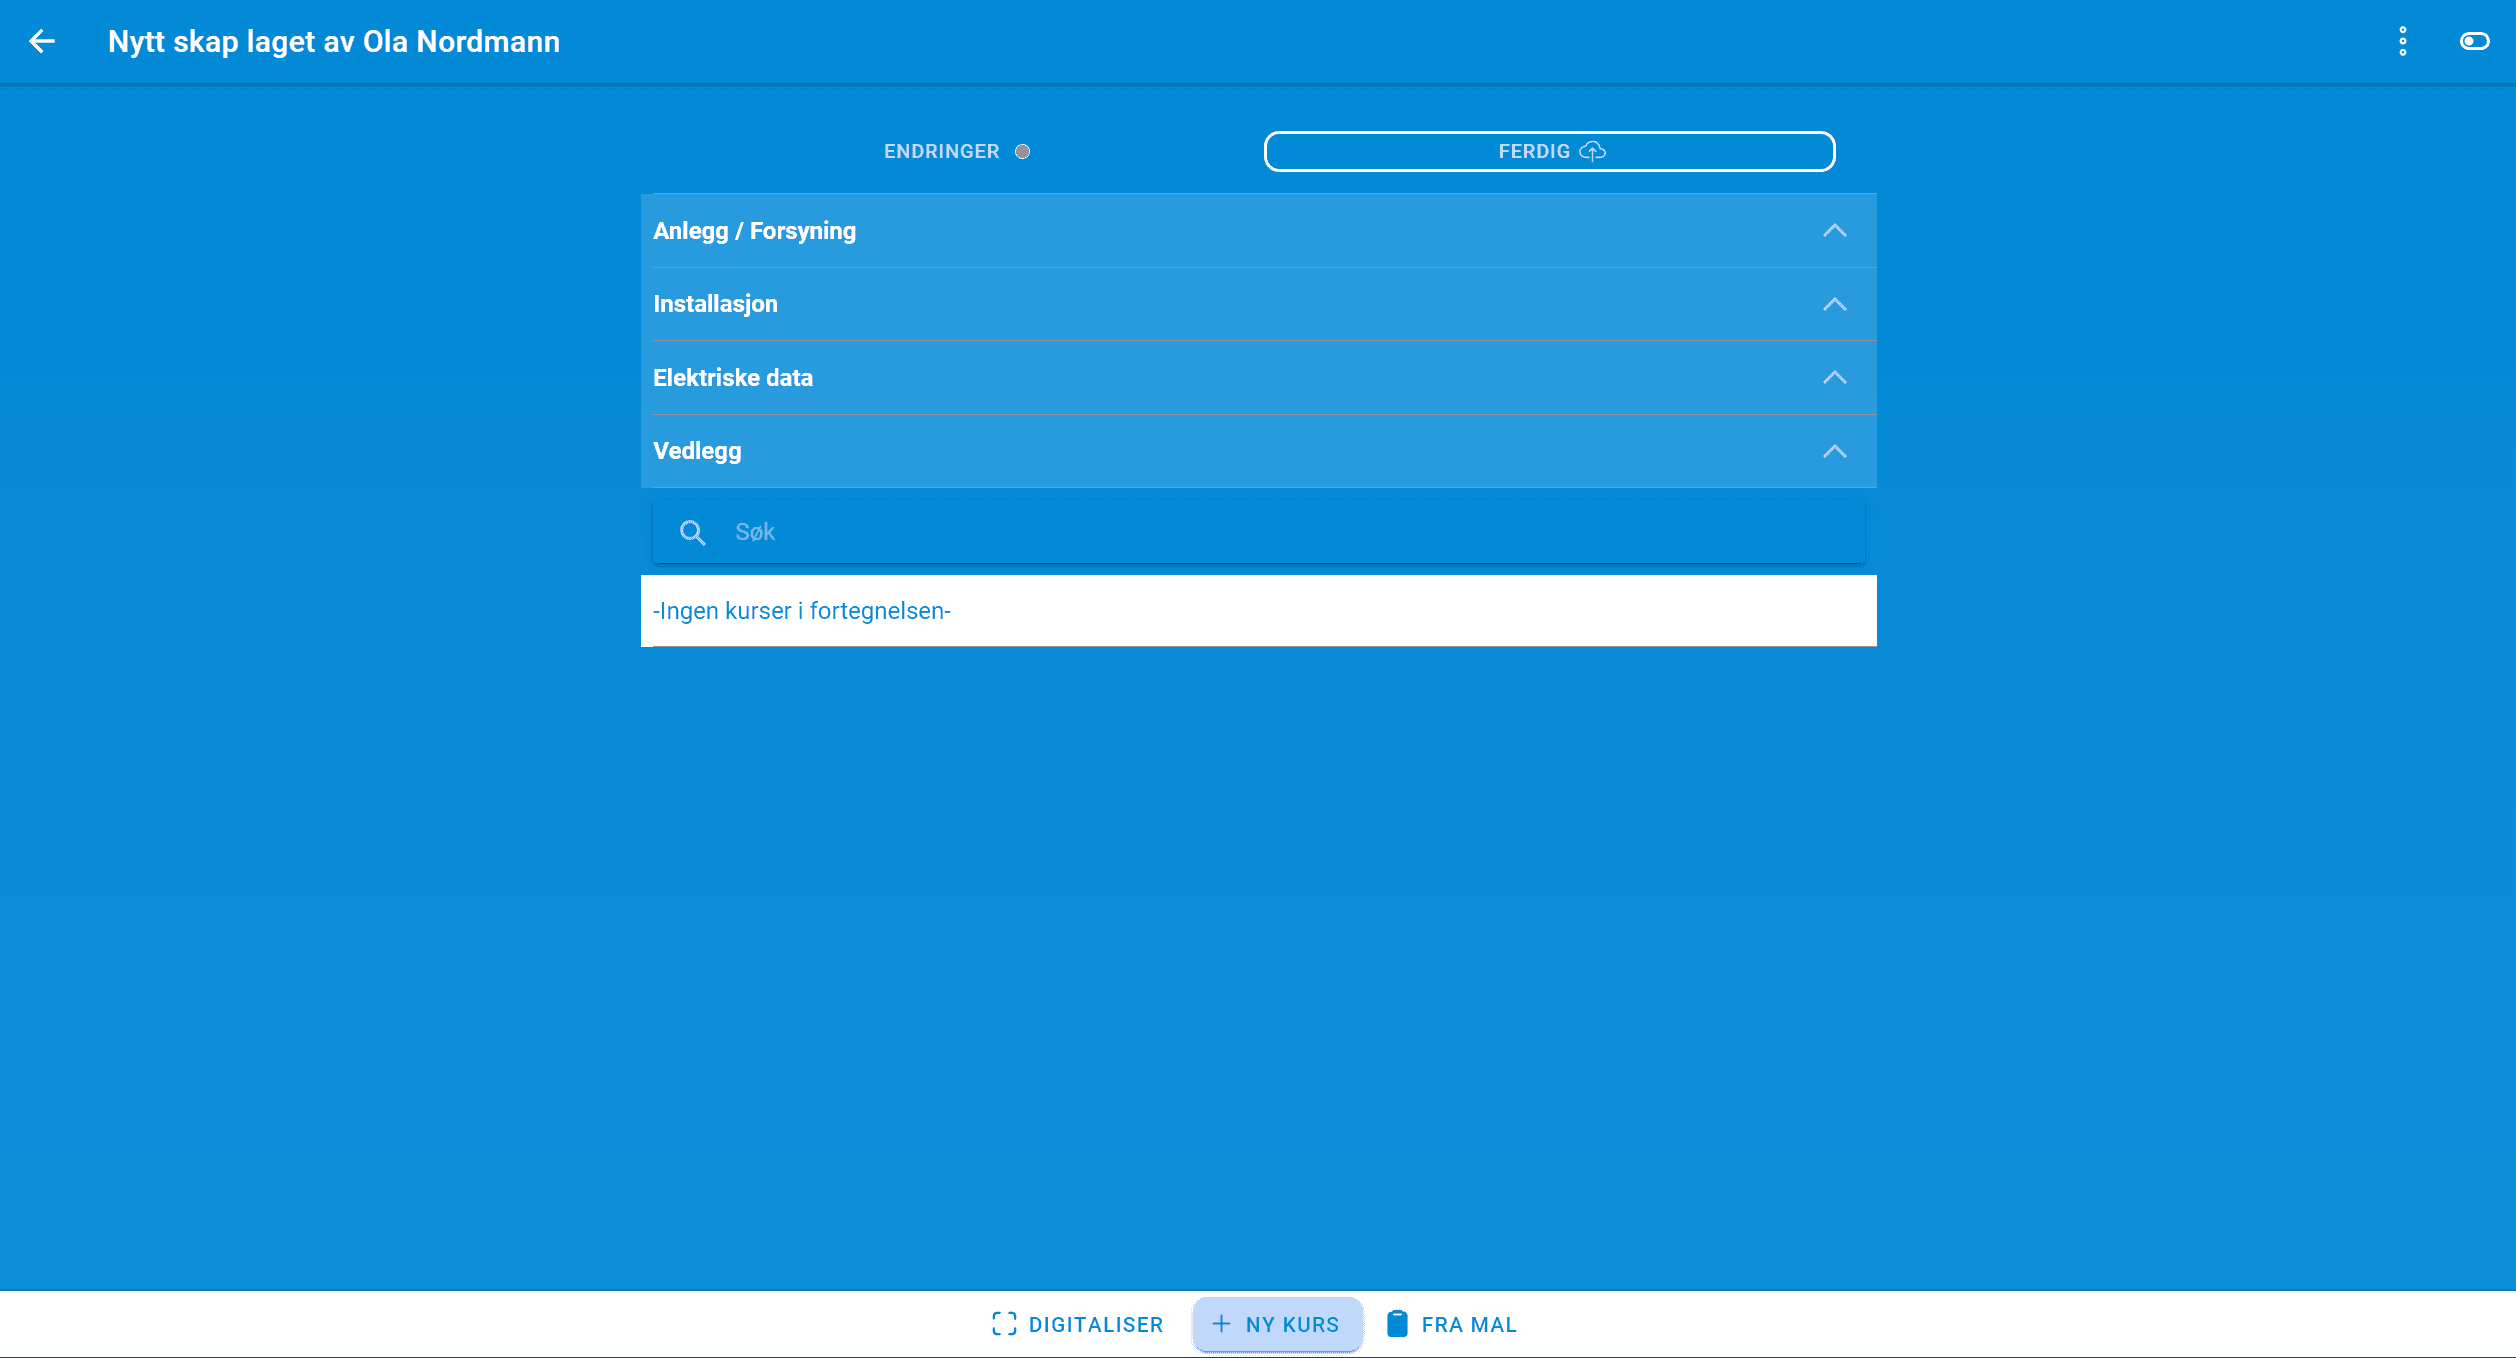Screen dimensions: 2516x1358
Task: Click the plus icon on Ny kurs
Action: point(1221,1324)
